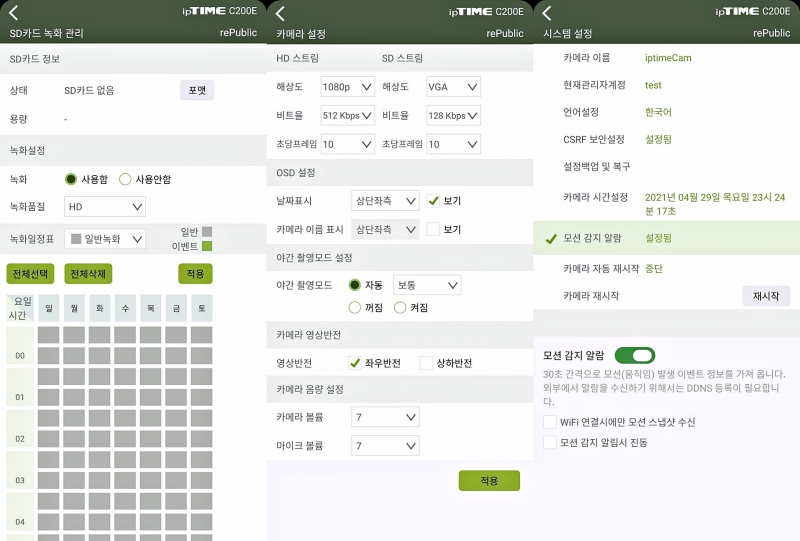Go back from SD card recording screen

[14, 12]
